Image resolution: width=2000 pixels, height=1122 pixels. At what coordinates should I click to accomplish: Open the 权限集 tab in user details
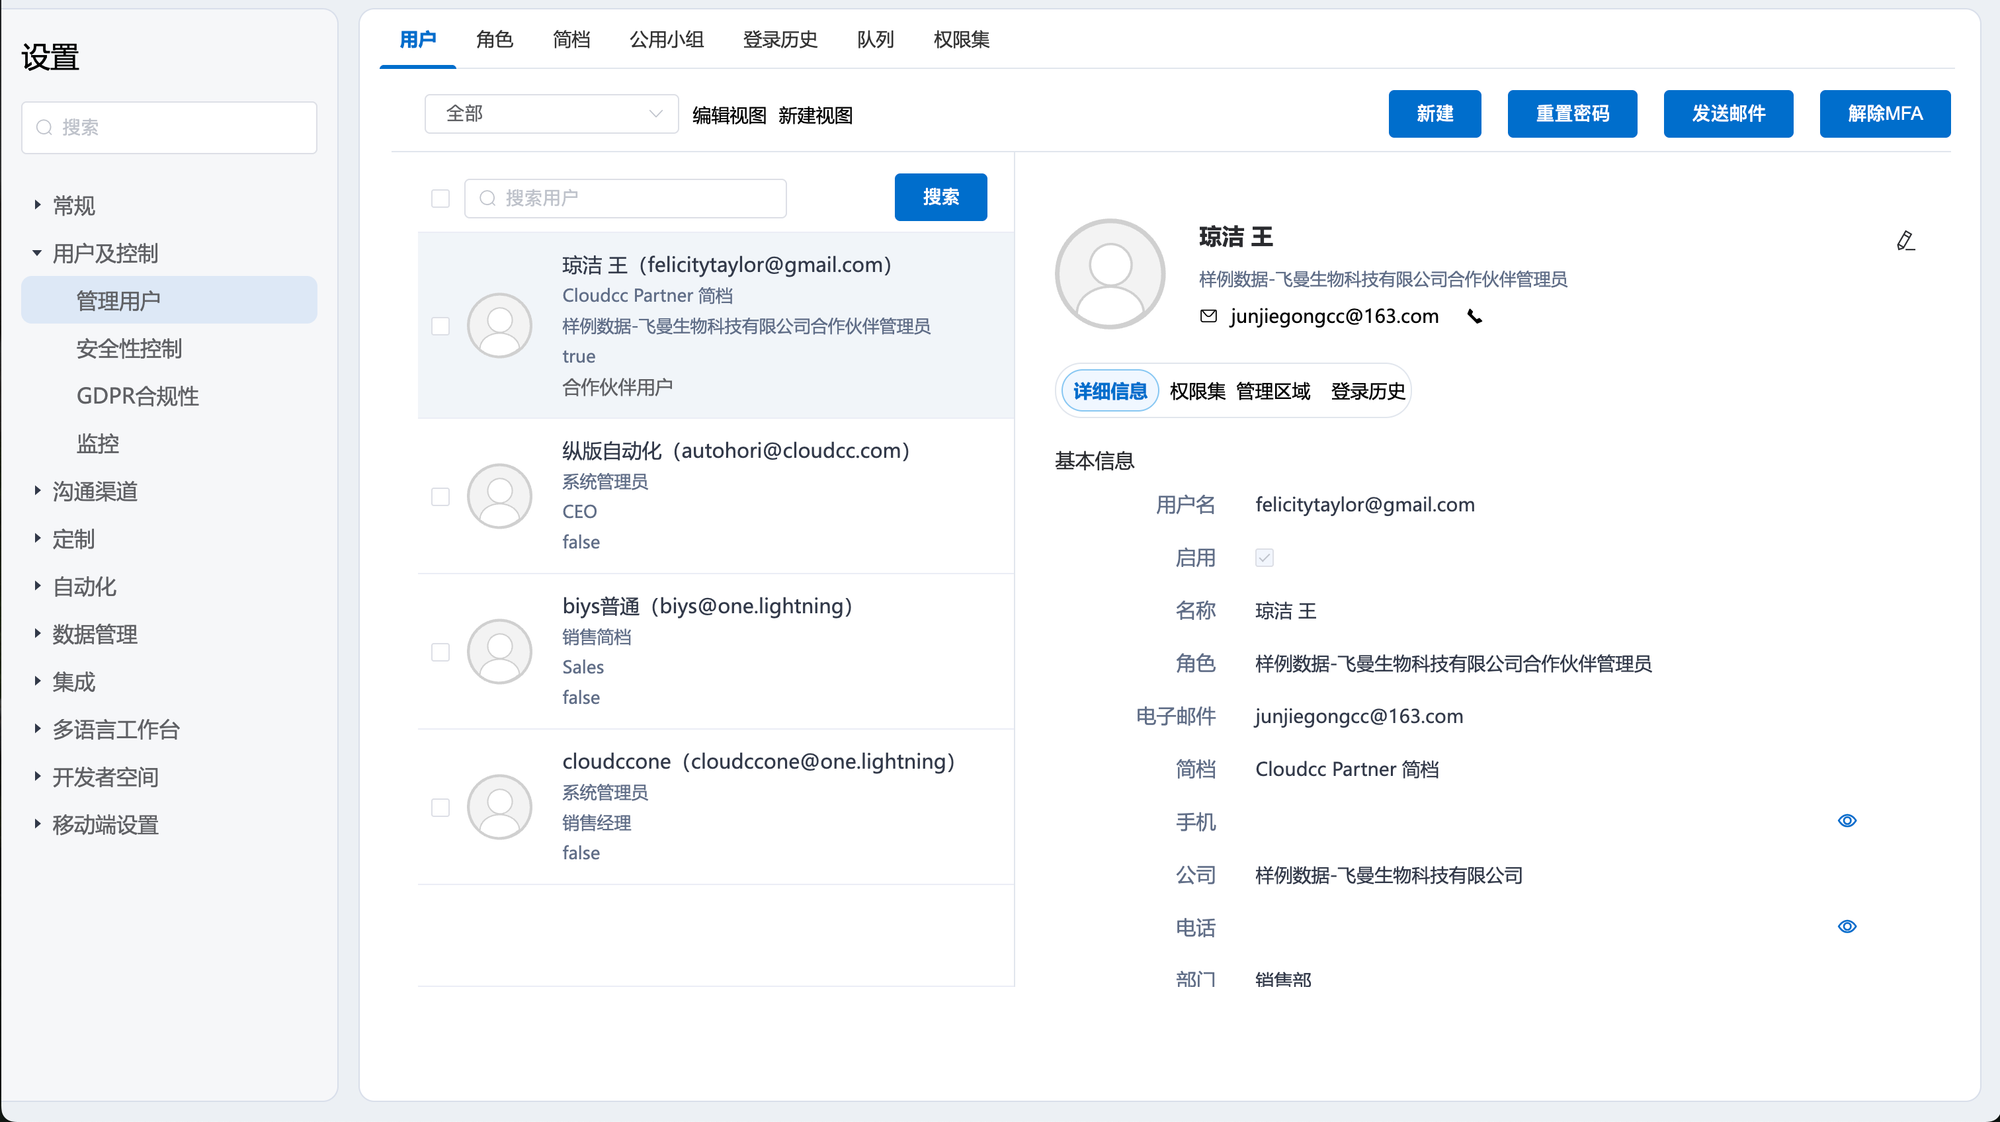pos(1197,391)
